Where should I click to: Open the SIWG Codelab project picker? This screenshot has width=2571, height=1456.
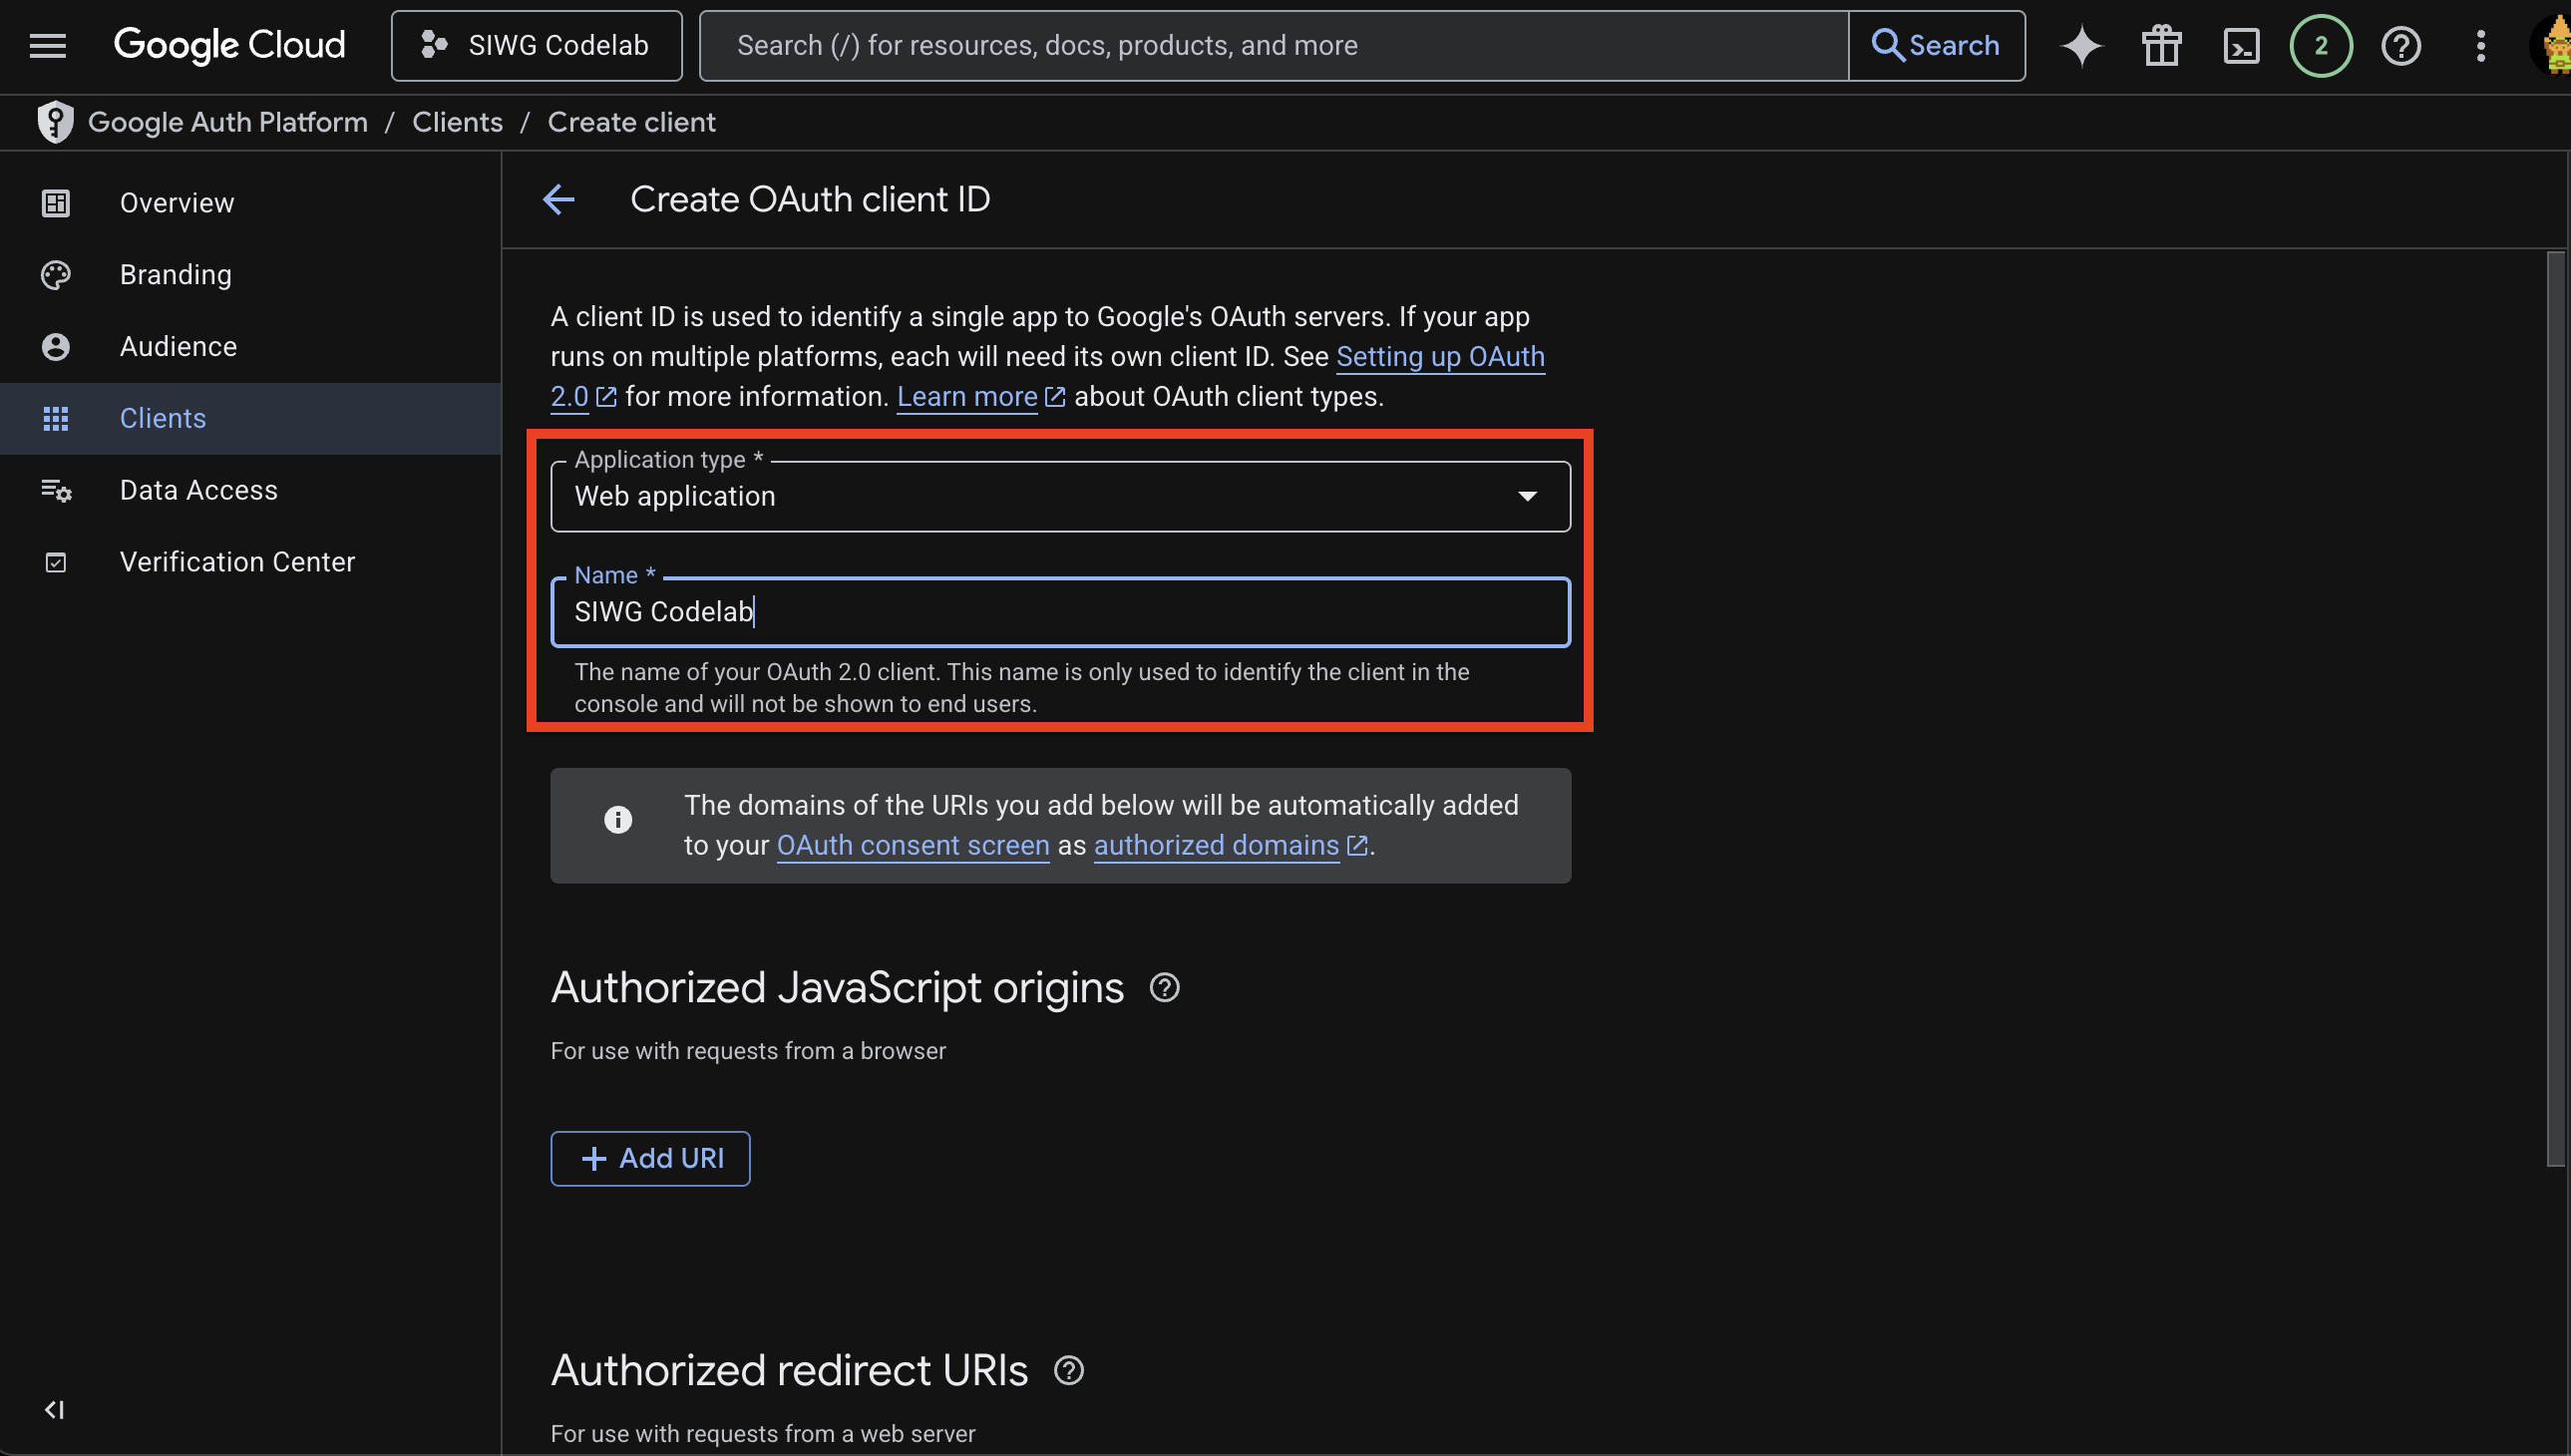(536, 45)
